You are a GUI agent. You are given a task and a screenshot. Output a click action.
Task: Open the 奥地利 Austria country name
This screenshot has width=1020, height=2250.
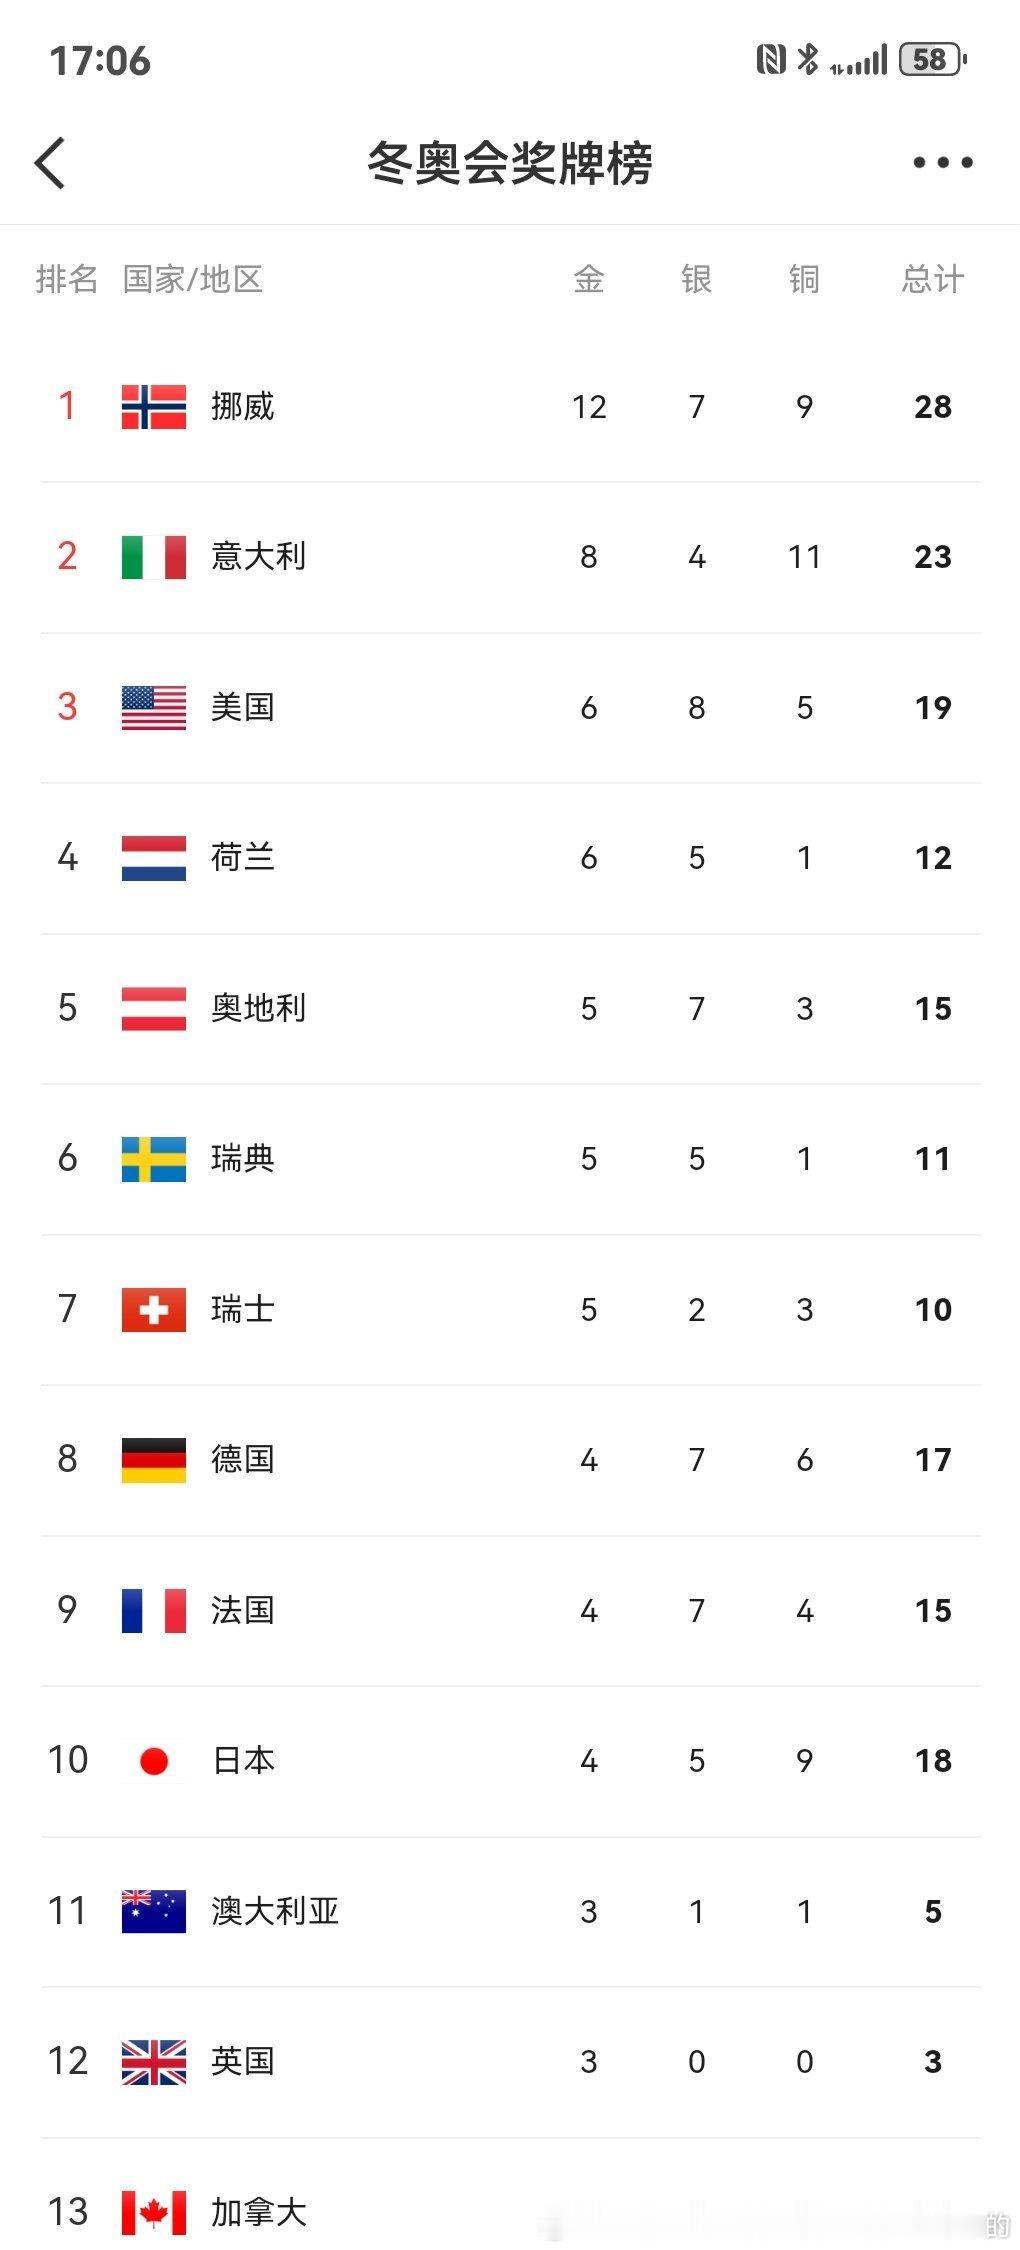coord(259,1008)
